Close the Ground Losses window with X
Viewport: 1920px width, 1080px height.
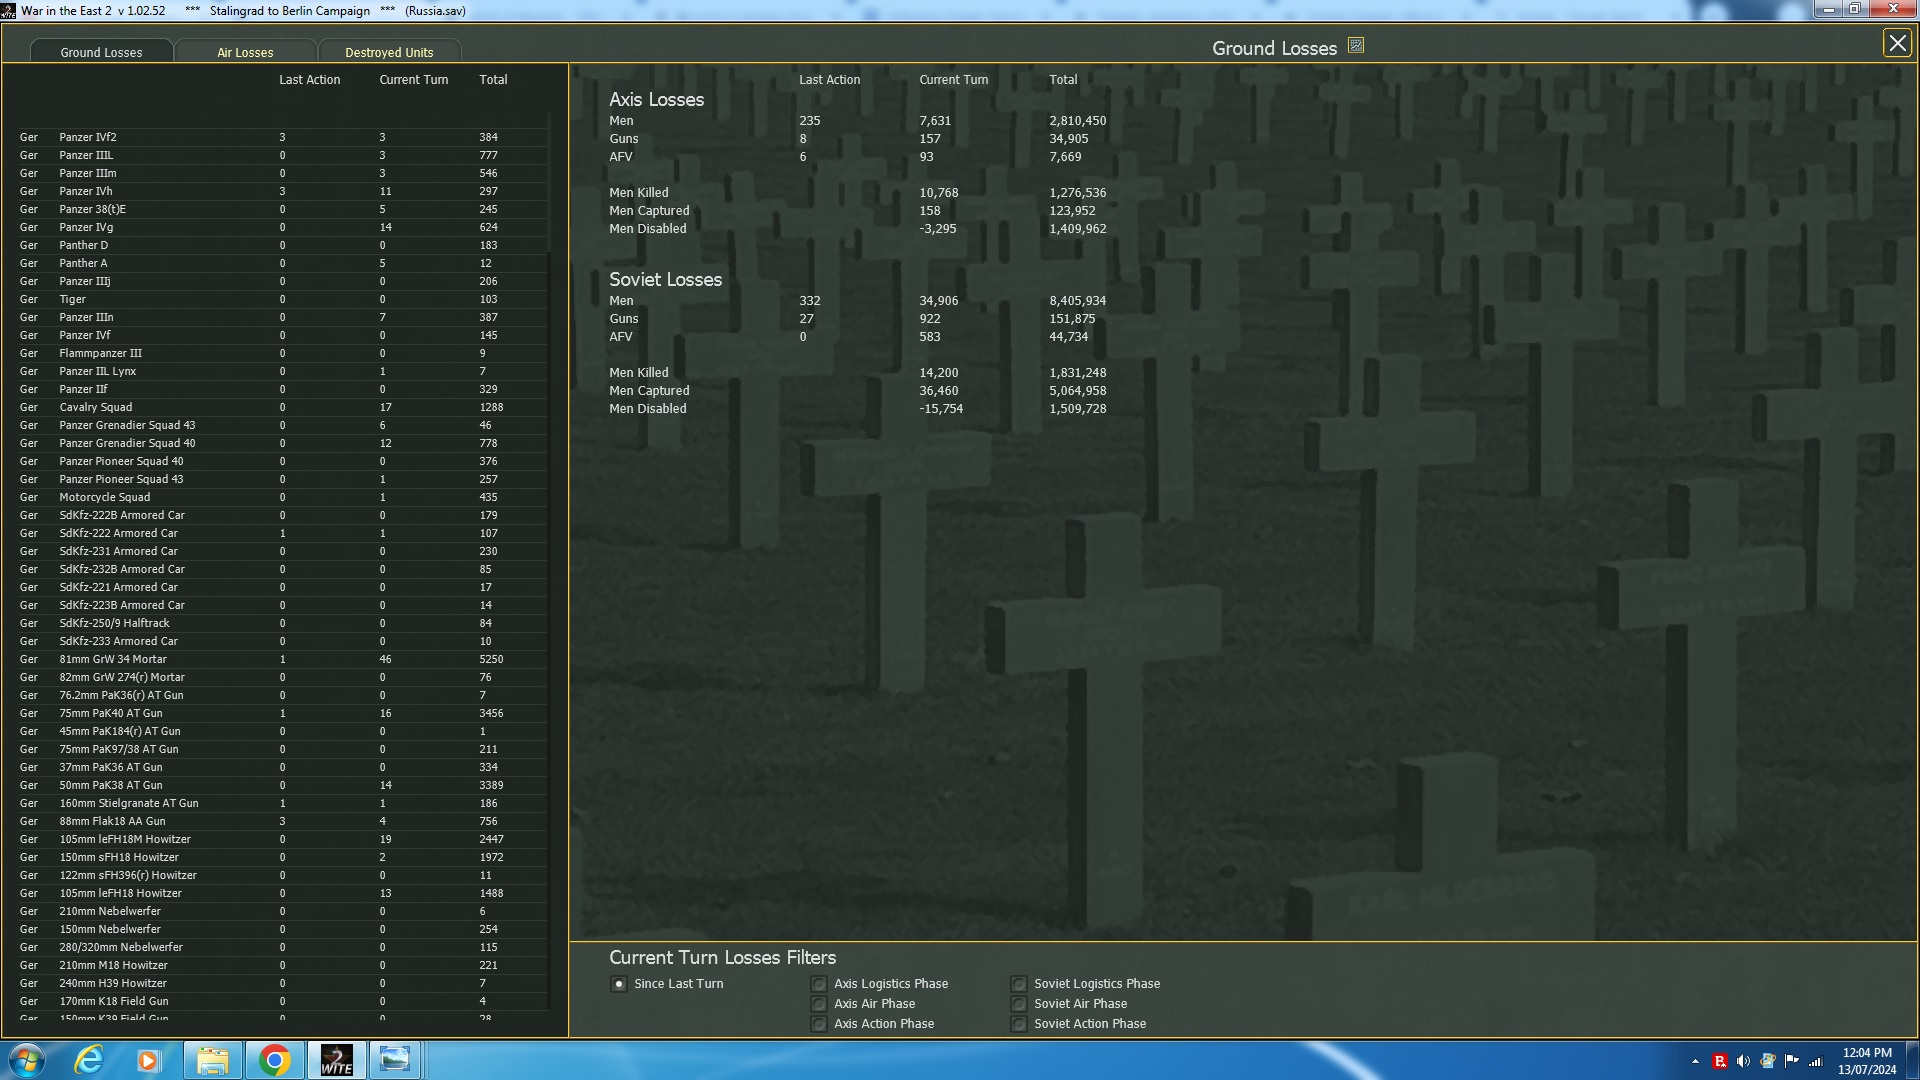tap(1897, 43)
